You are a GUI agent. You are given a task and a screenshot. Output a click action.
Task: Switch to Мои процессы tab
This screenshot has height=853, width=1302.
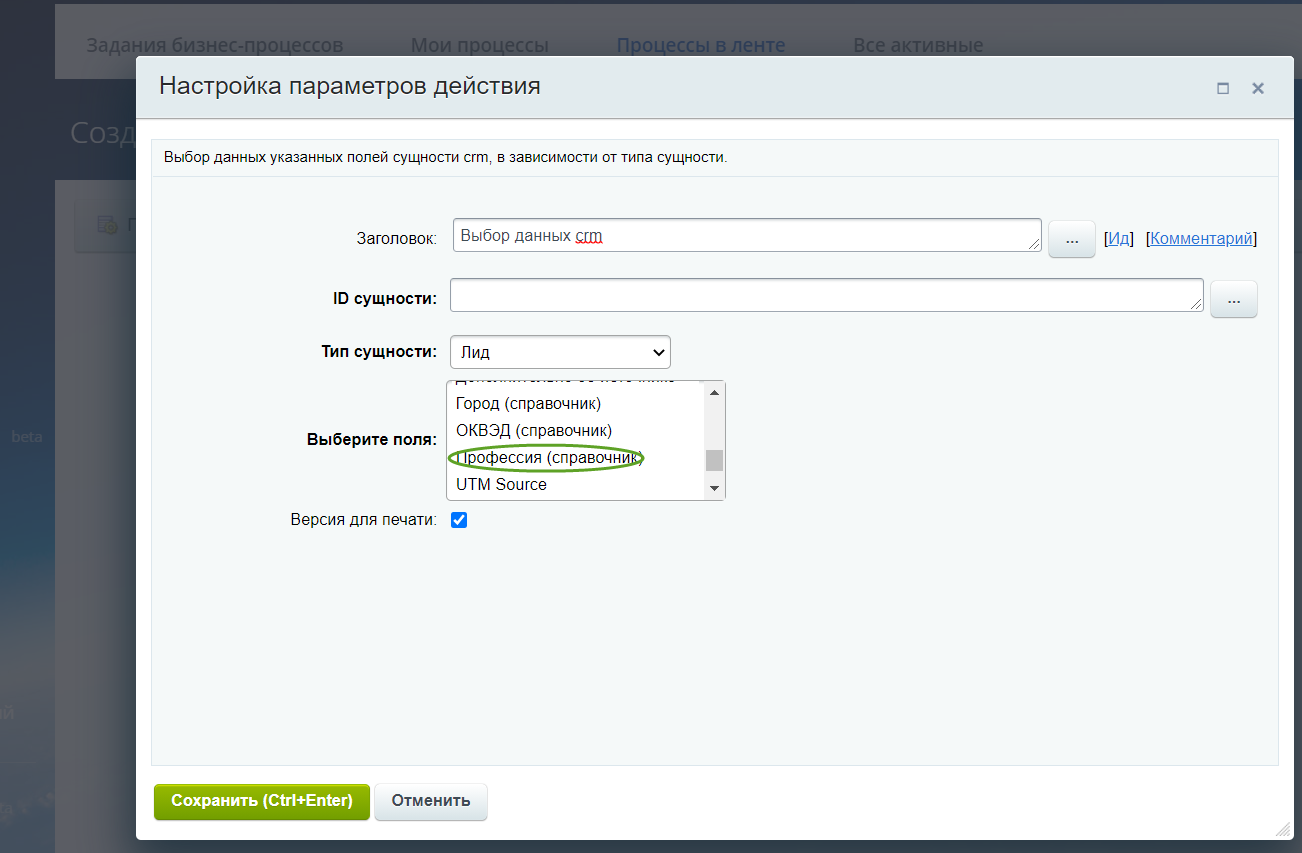pos(479,45)
